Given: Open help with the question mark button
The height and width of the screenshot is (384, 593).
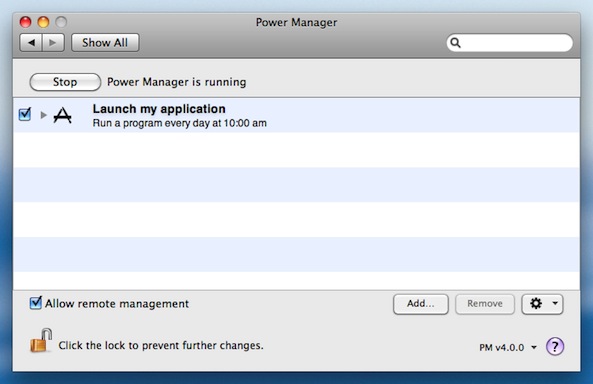Looking at the screenshot, I should coord(555,346).
